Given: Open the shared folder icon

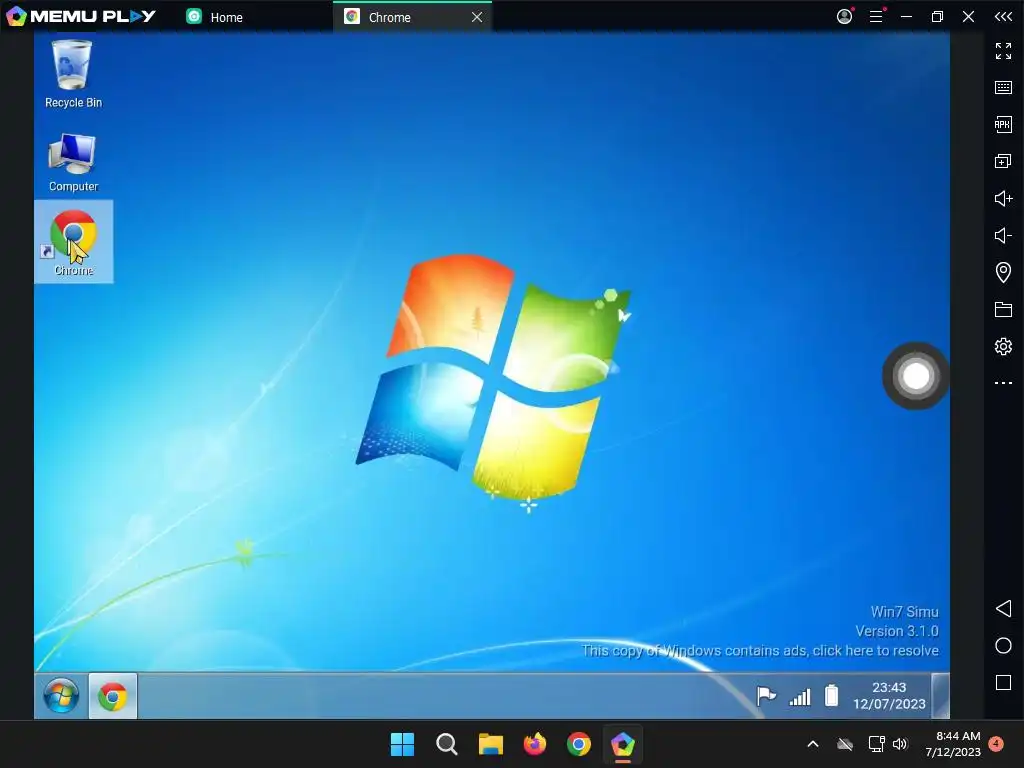Looking at the screenshot, I should (x=1003, y=309).
